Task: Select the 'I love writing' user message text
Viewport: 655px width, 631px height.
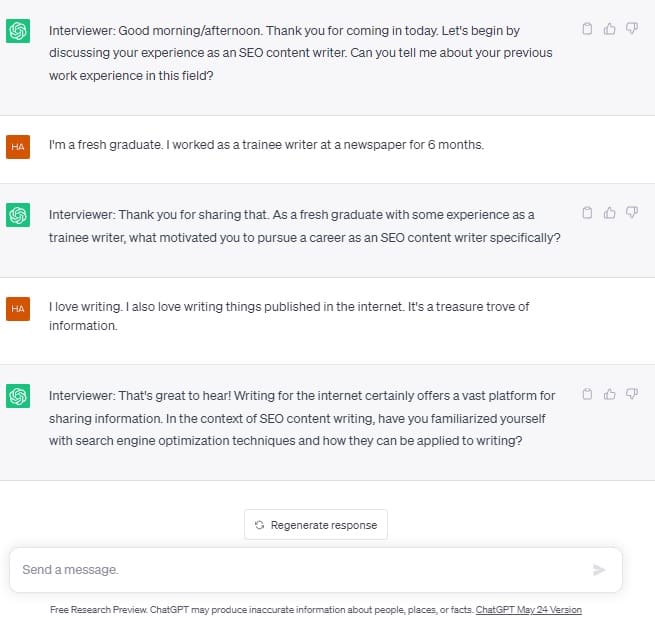Action: (289, 316)
